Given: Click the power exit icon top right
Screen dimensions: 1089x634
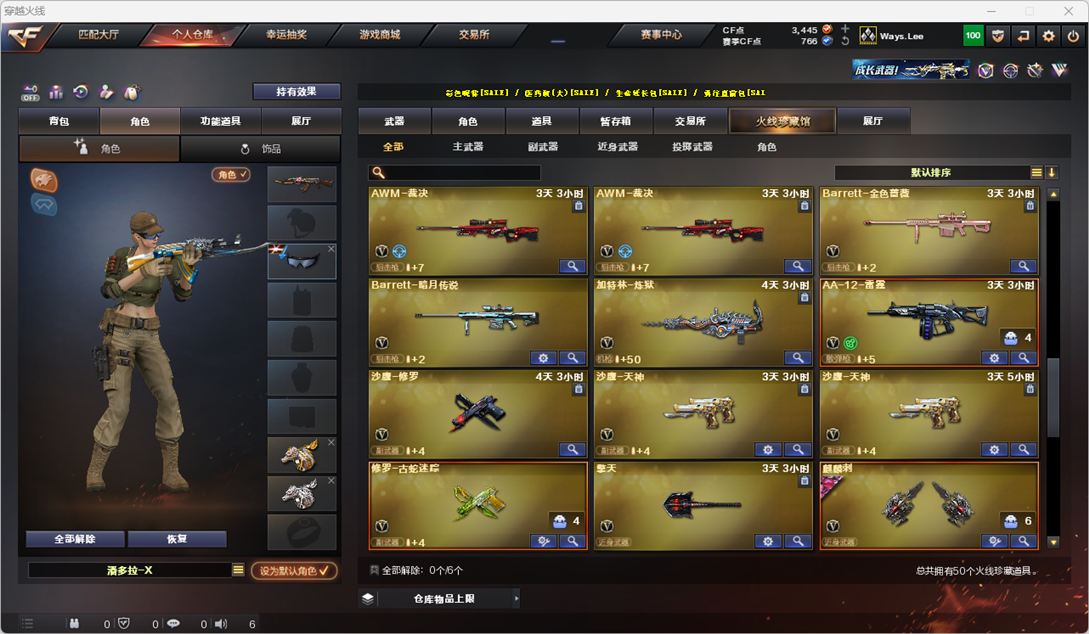Looking at the screenshot, I should pos(1073,35).
